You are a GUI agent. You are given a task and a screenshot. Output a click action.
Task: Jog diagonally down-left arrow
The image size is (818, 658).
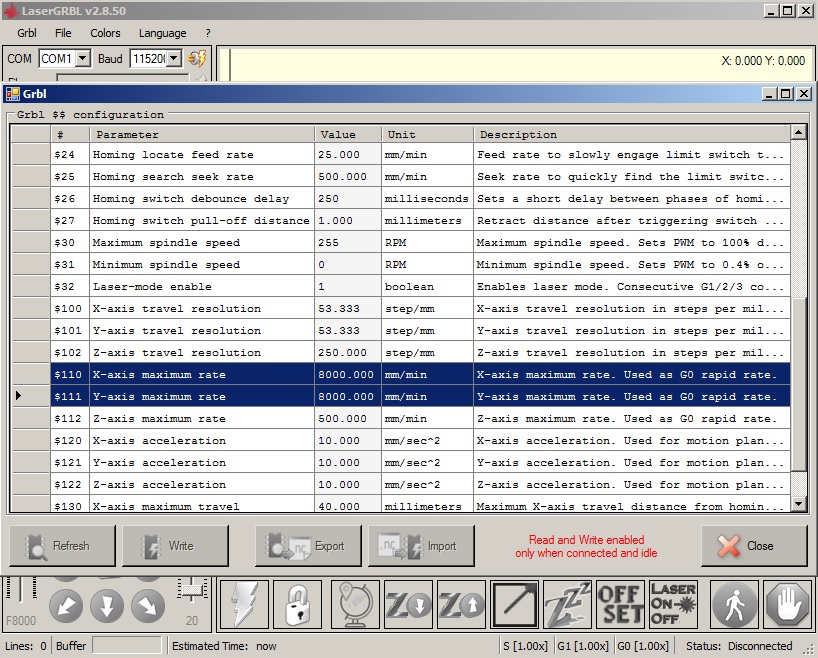click(x=66, y=606)
